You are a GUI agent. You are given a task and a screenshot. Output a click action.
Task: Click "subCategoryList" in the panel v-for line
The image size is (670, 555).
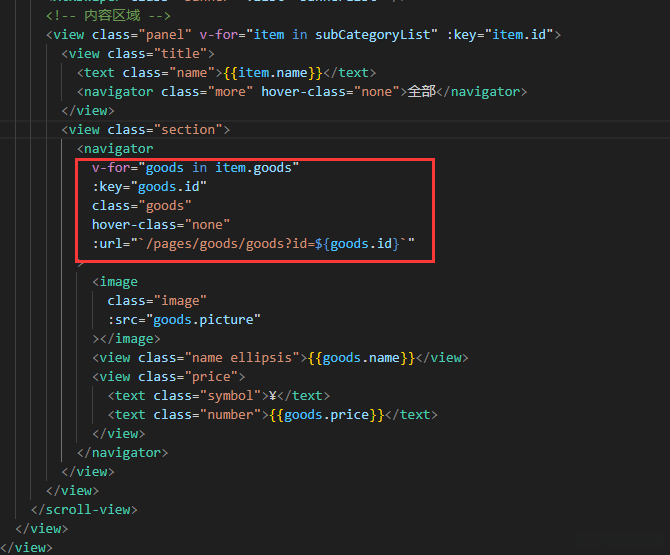click(373, 35)
